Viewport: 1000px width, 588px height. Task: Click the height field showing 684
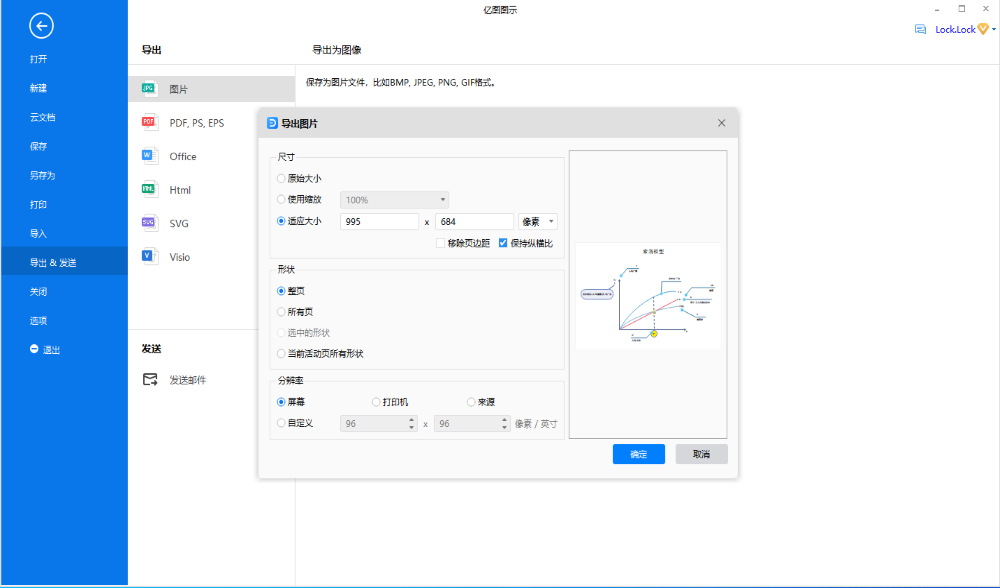[x=474, y=221]
